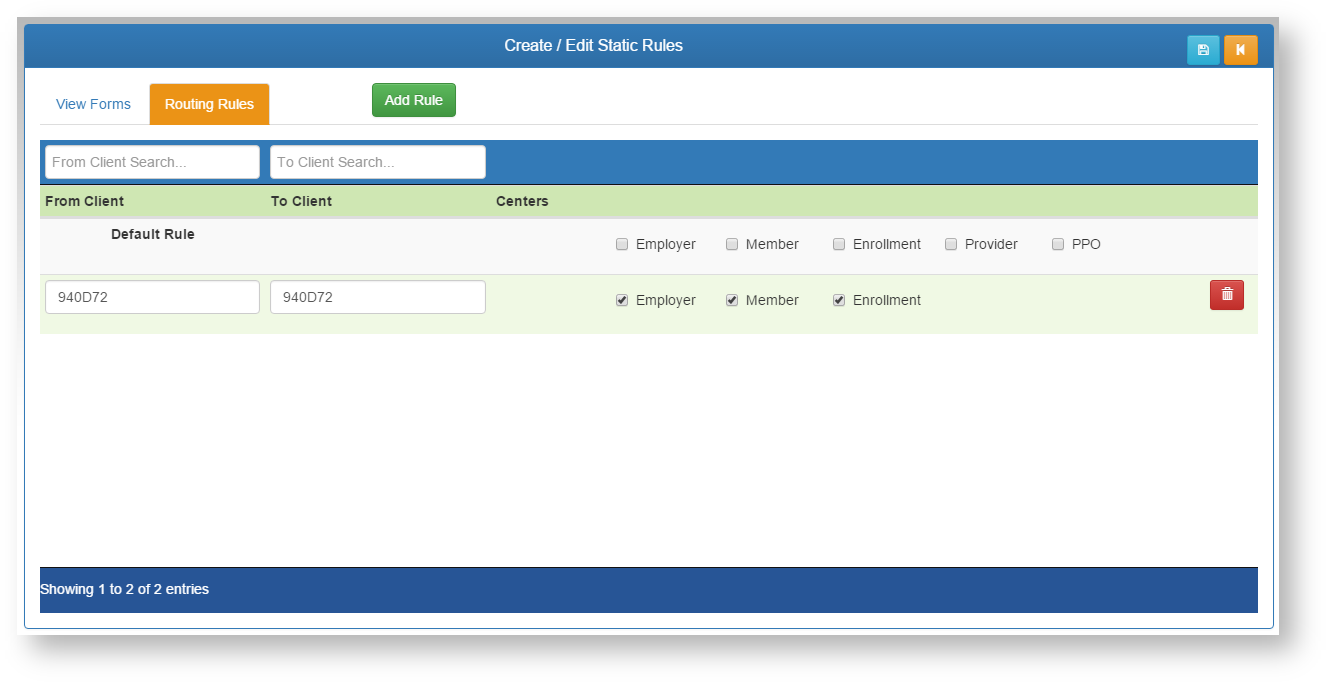
Task: Click the From Client column header
Action: click(x=85, y=201)
